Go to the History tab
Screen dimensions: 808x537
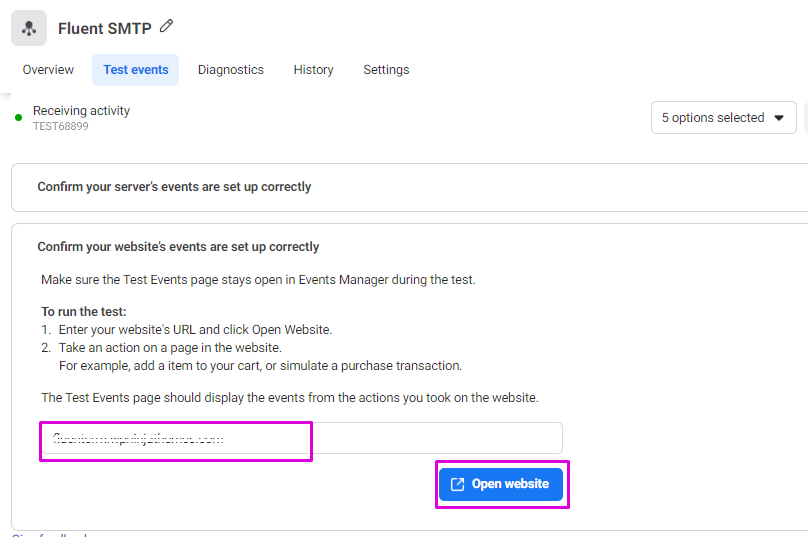tap(313, 70)
